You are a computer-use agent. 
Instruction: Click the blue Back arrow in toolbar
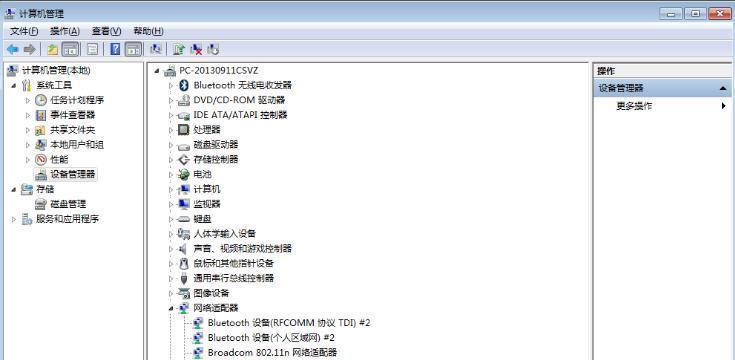(13, 49)
